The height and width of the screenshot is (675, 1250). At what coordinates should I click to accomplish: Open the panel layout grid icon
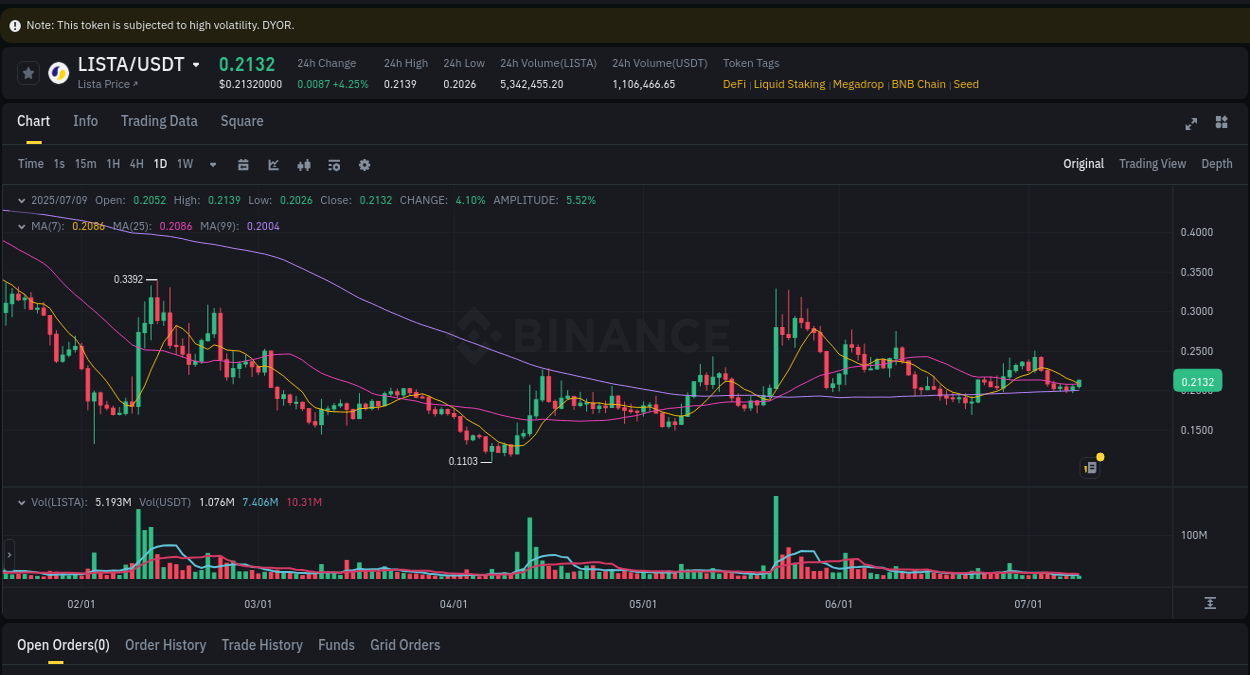[1221, 122]
